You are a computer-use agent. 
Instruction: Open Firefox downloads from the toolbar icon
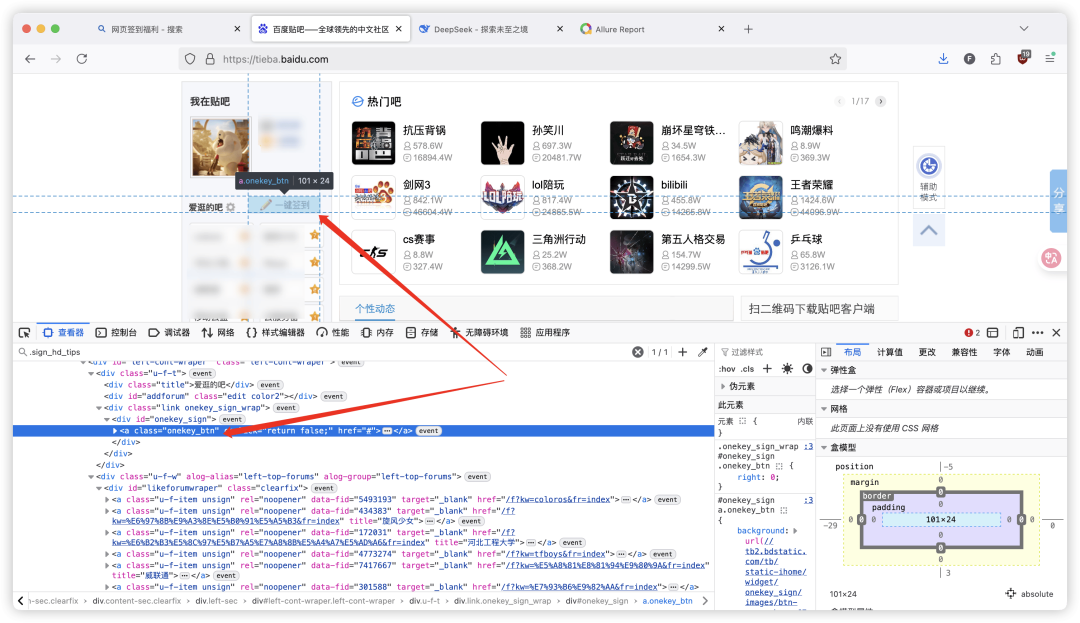(942, 59)
